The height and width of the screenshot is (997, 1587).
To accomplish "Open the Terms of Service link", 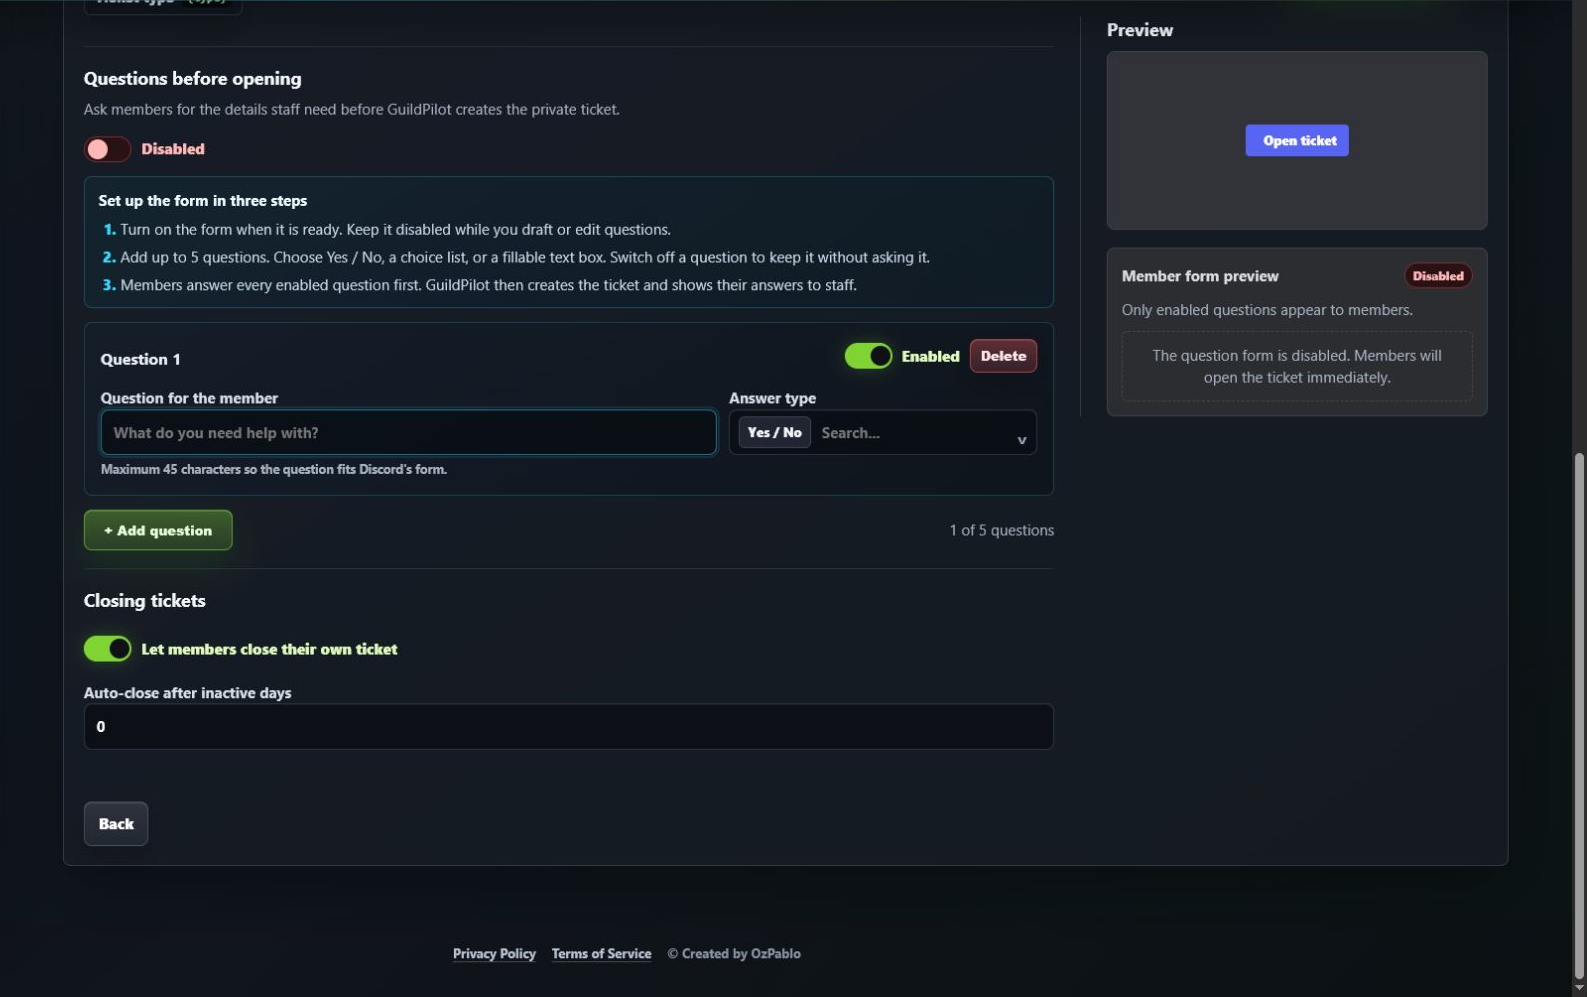I will (x=601, y=954).
